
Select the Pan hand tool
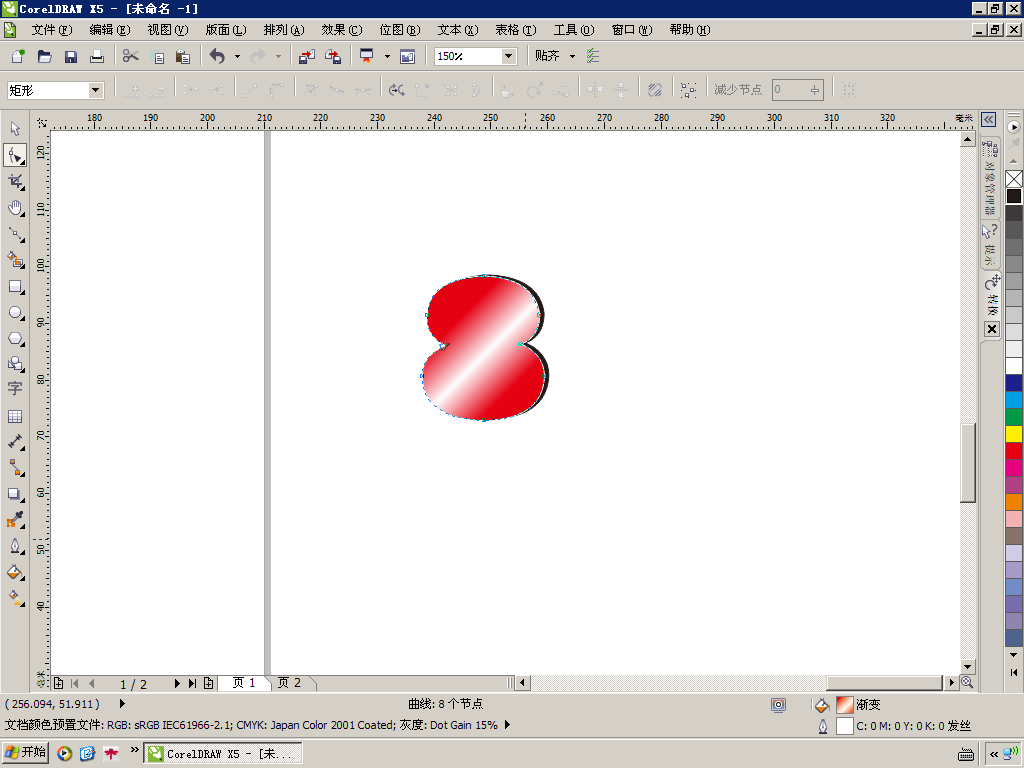click(15, 208)
